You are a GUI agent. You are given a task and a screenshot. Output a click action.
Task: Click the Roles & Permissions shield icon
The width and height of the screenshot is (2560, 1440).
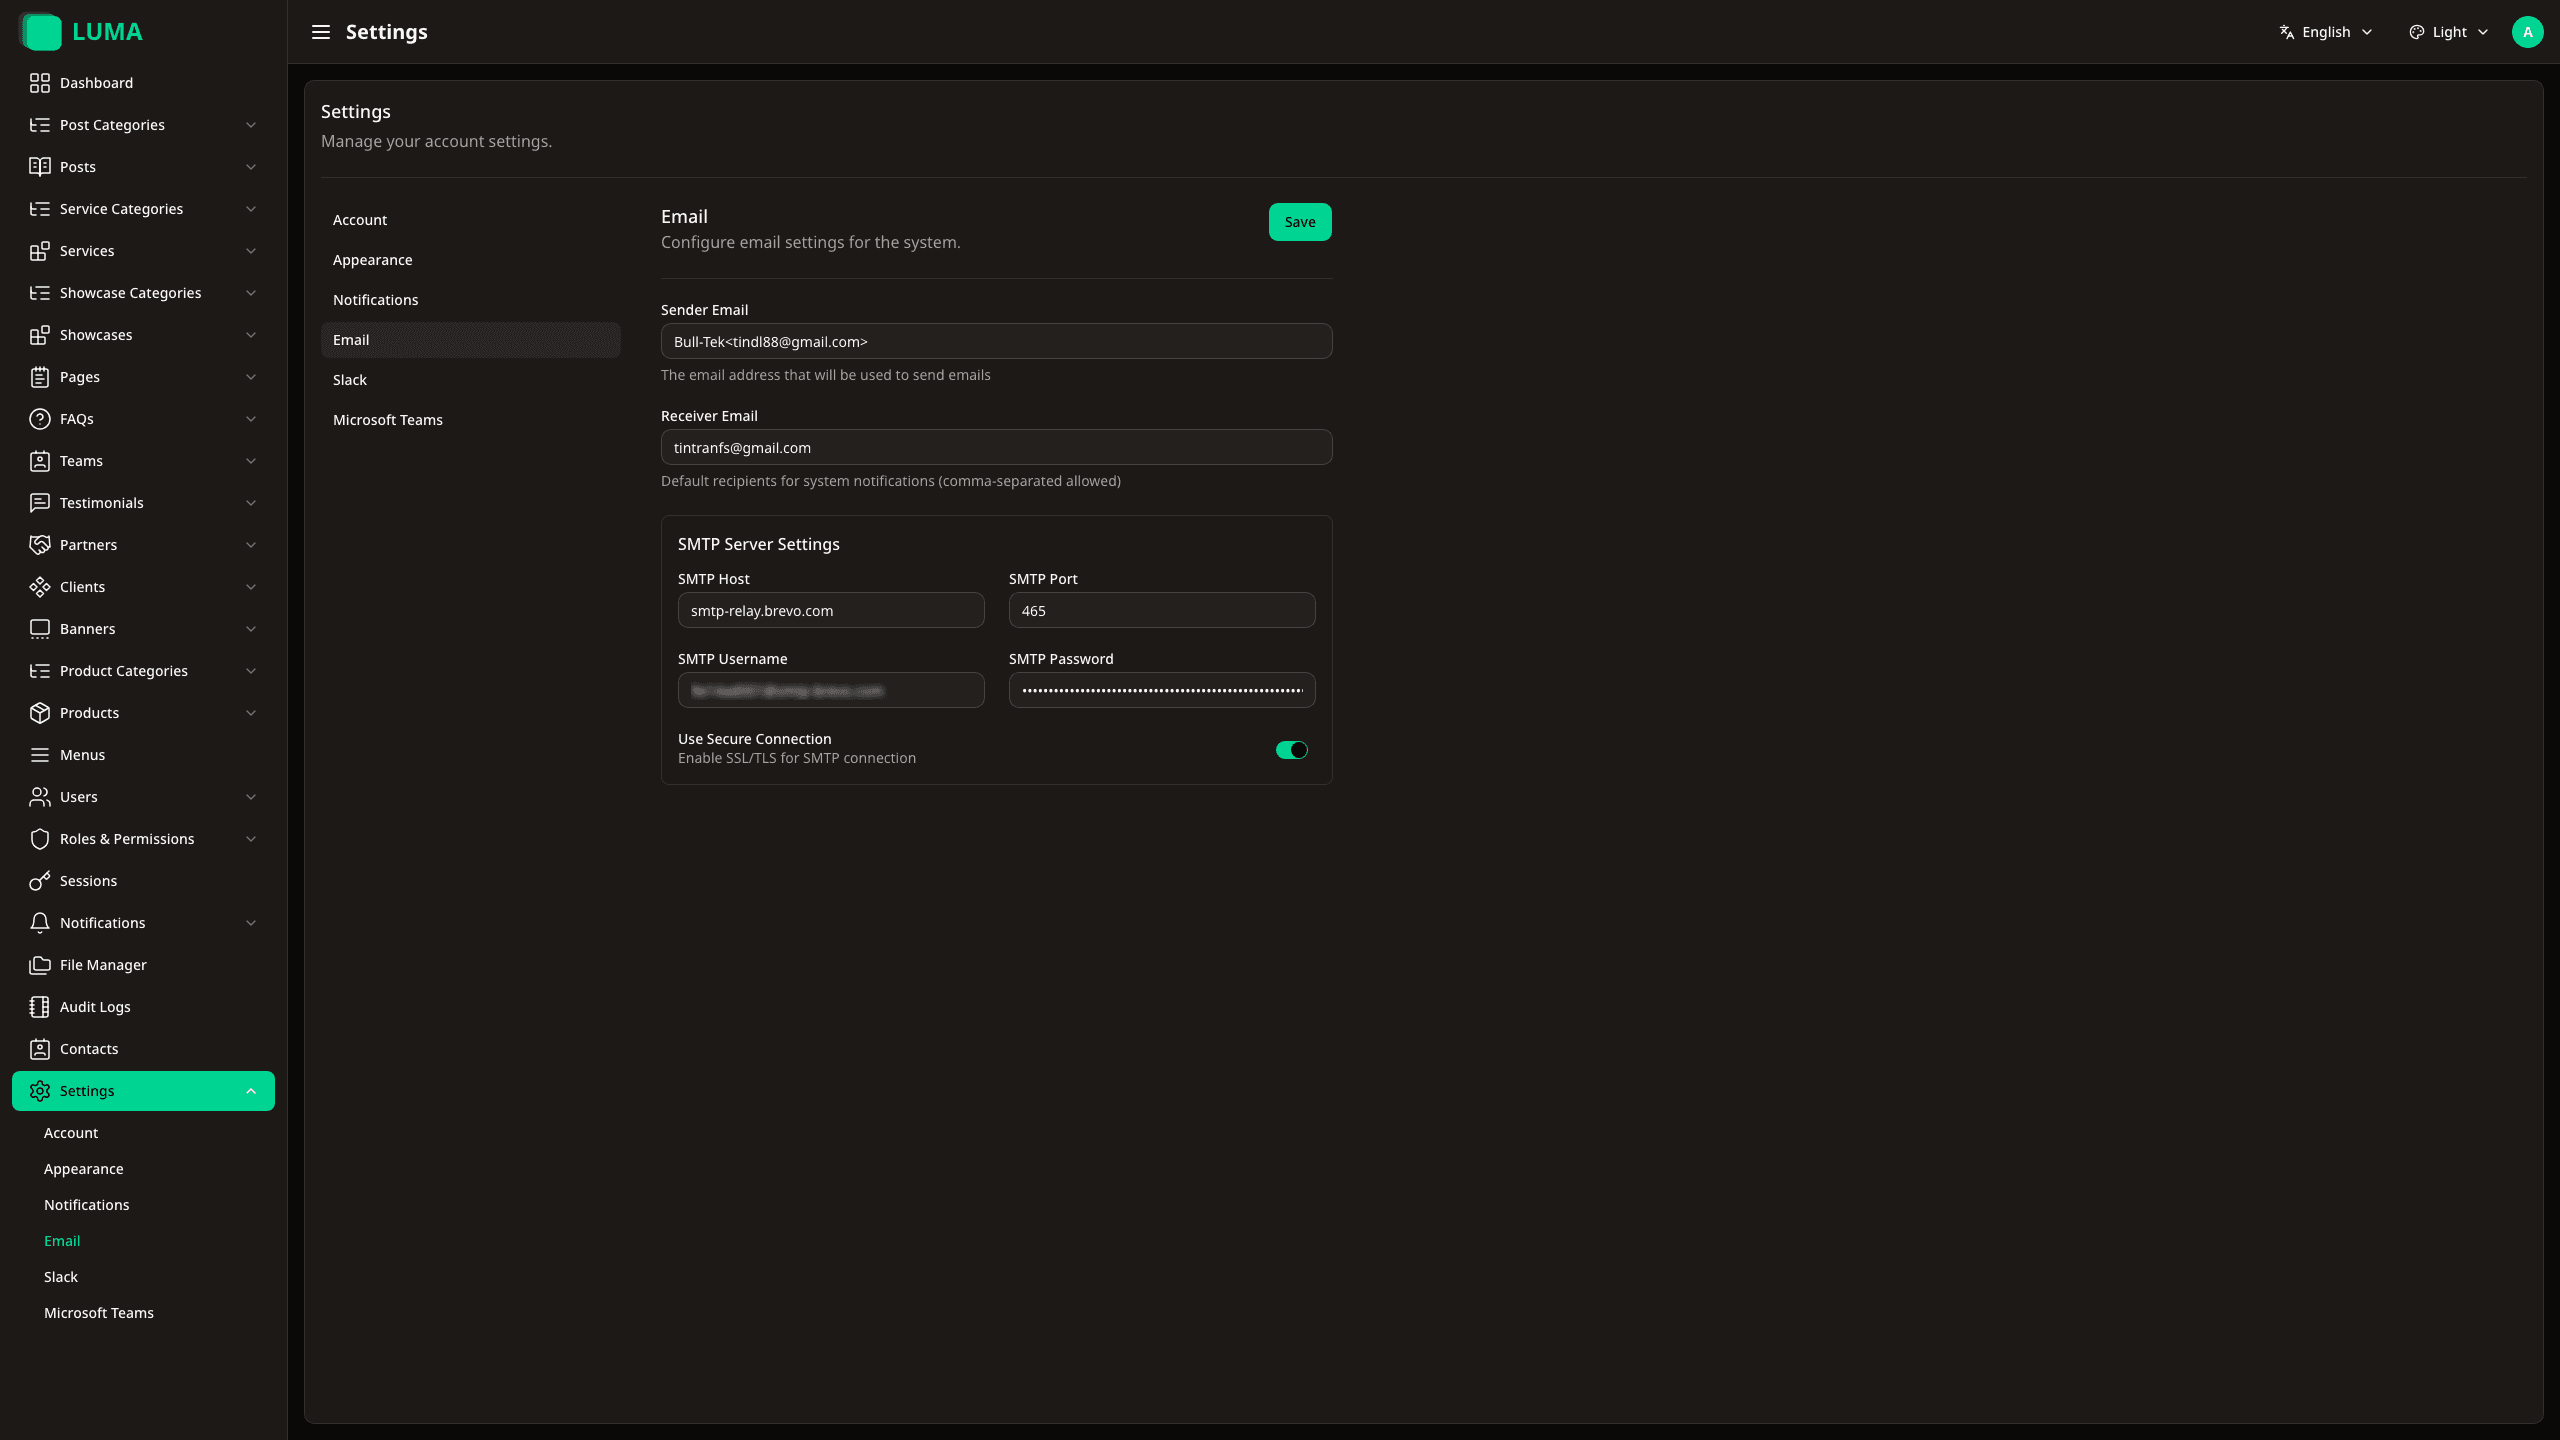click(40, 839)
